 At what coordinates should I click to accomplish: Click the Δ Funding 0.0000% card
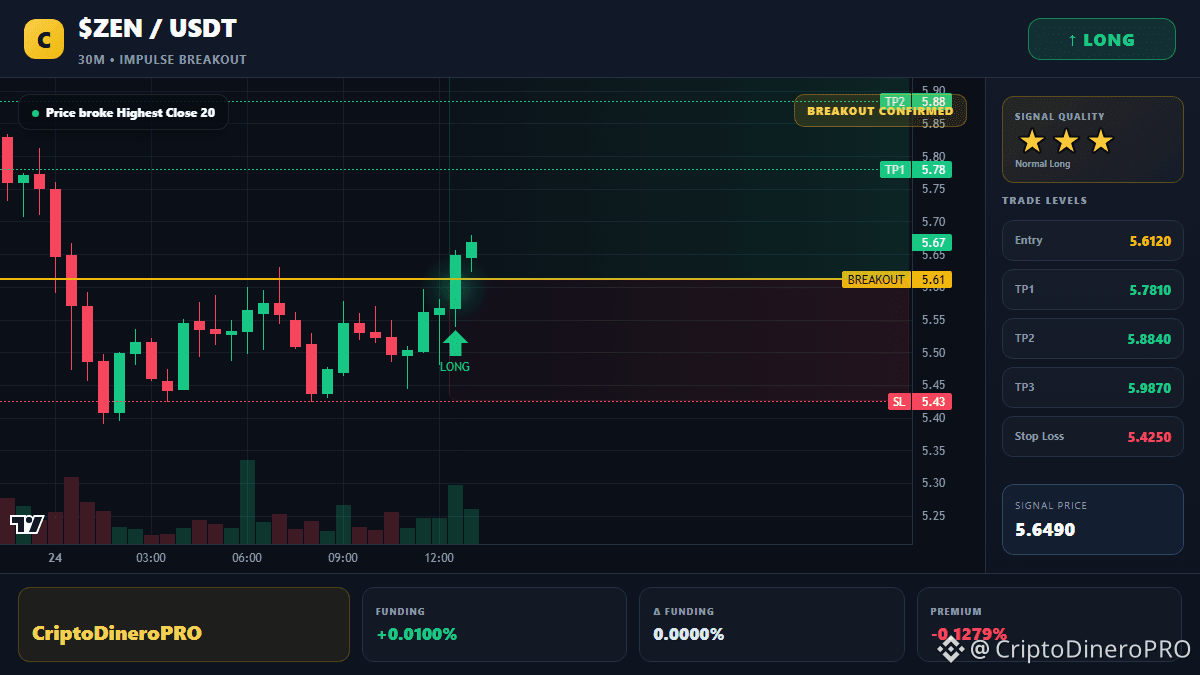[771, 624]
